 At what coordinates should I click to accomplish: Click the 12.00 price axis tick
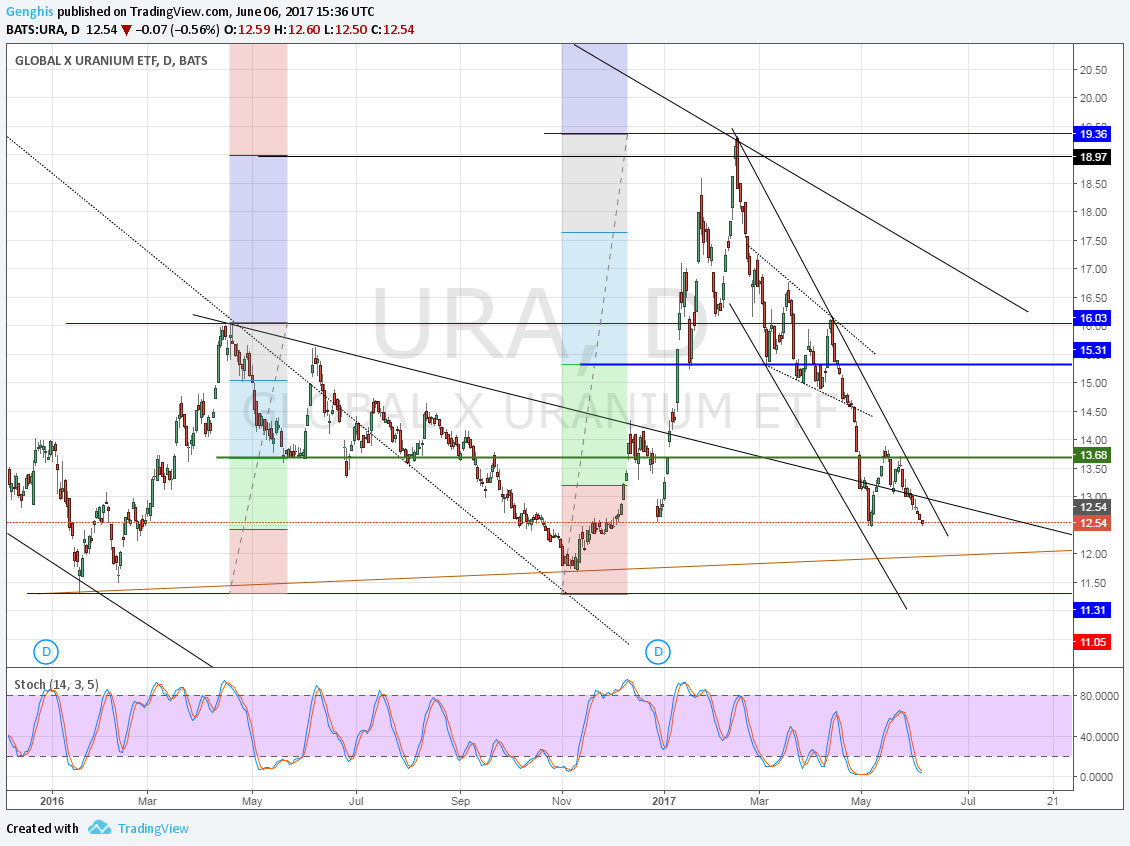(1093, 554)
